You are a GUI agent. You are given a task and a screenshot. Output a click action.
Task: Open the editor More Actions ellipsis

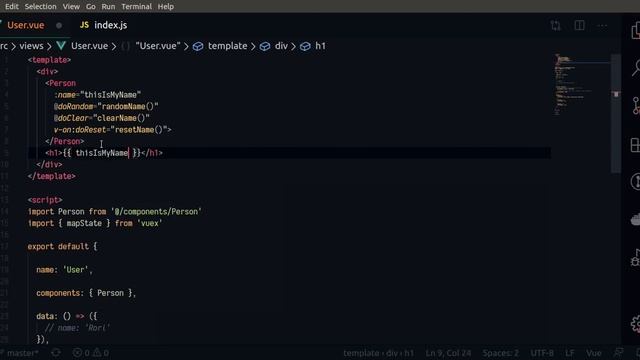tap(602, 26)
